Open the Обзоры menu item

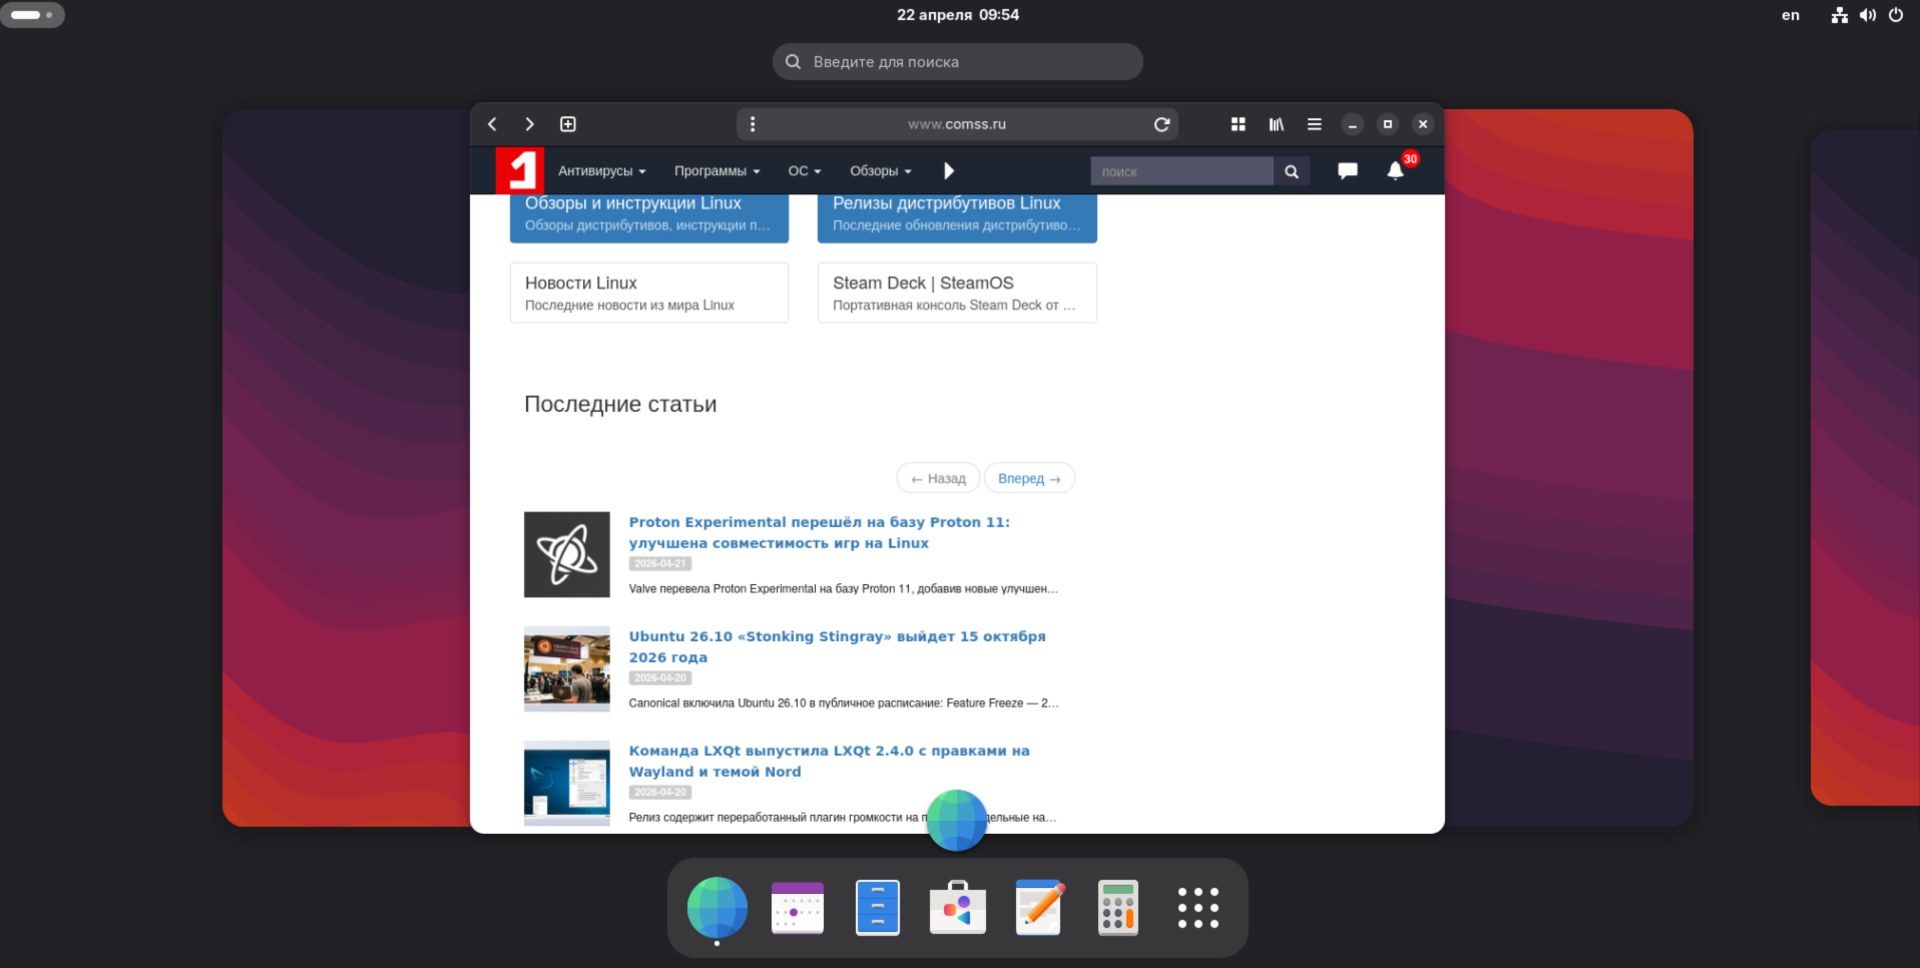(x=880, y=171)
